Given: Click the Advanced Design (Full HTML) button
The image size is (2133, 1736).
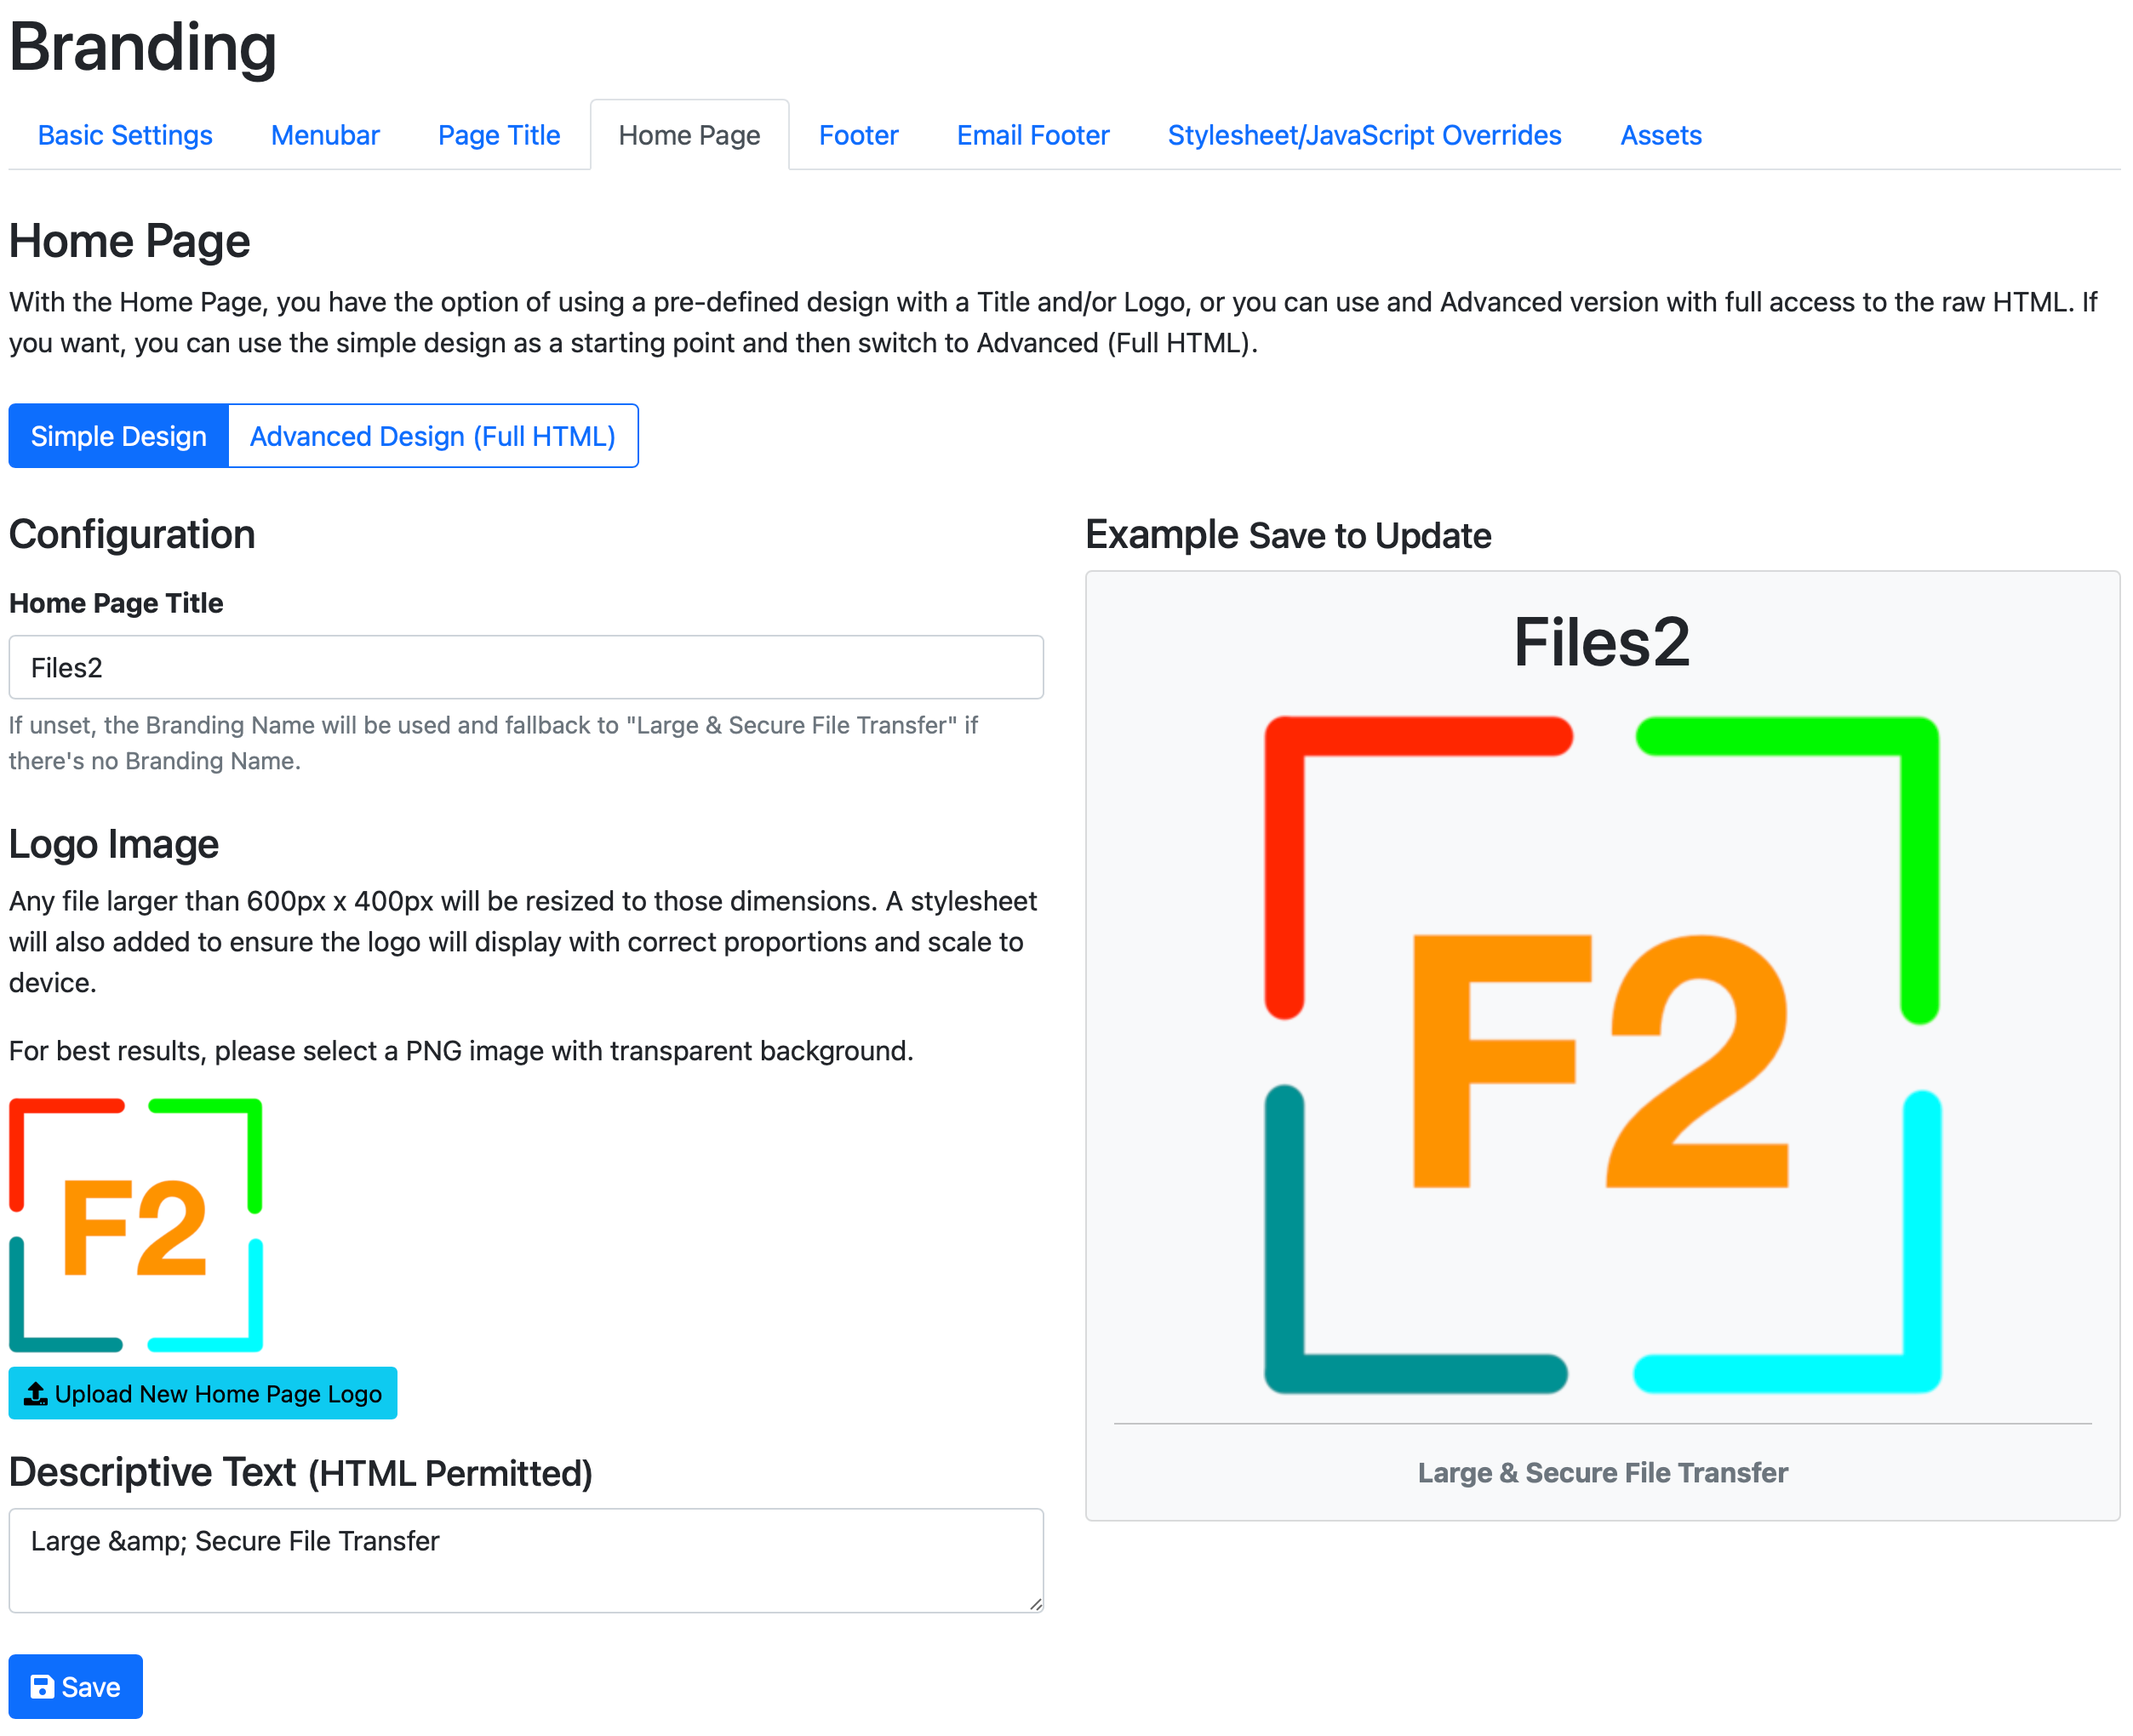Looking at the screenshot, I should 434,436.
